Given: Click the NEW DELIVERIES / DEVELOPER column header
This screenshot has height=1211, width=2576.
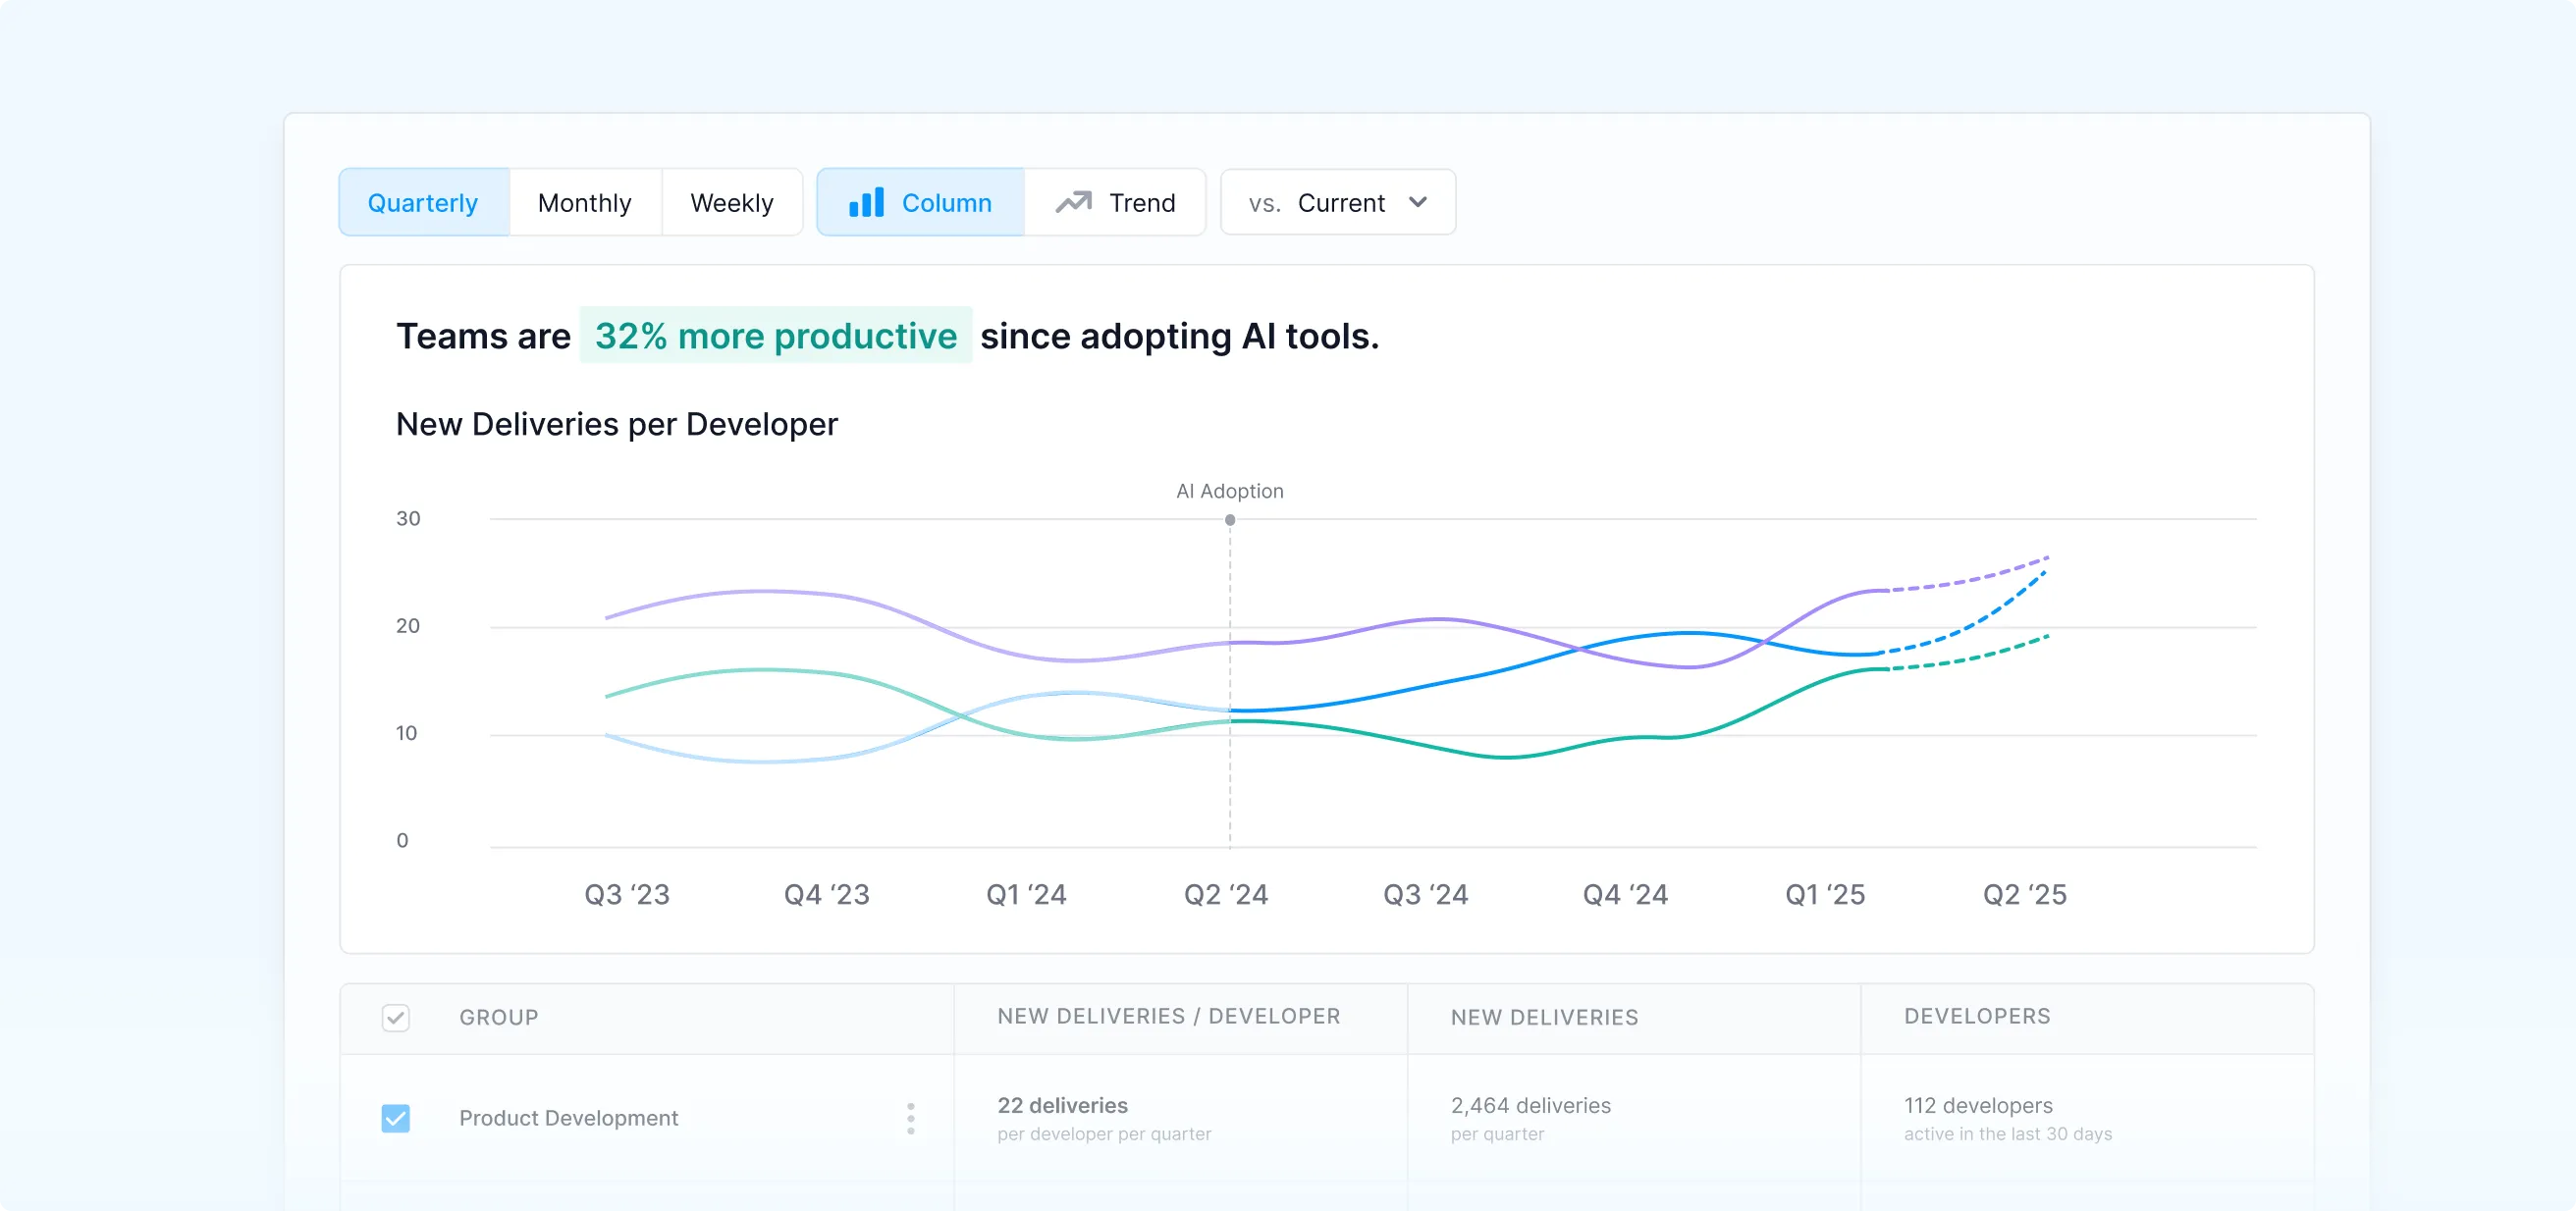Looking at the screenshot, I should 1168,1016.
